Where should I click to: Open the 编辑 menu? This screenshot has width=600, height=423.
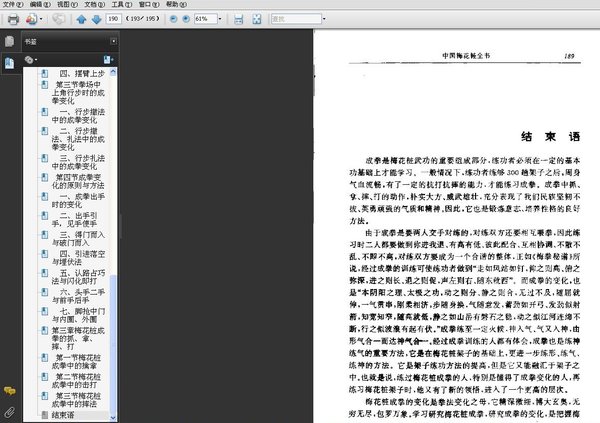pyautogui.click(x=40, y=4)
